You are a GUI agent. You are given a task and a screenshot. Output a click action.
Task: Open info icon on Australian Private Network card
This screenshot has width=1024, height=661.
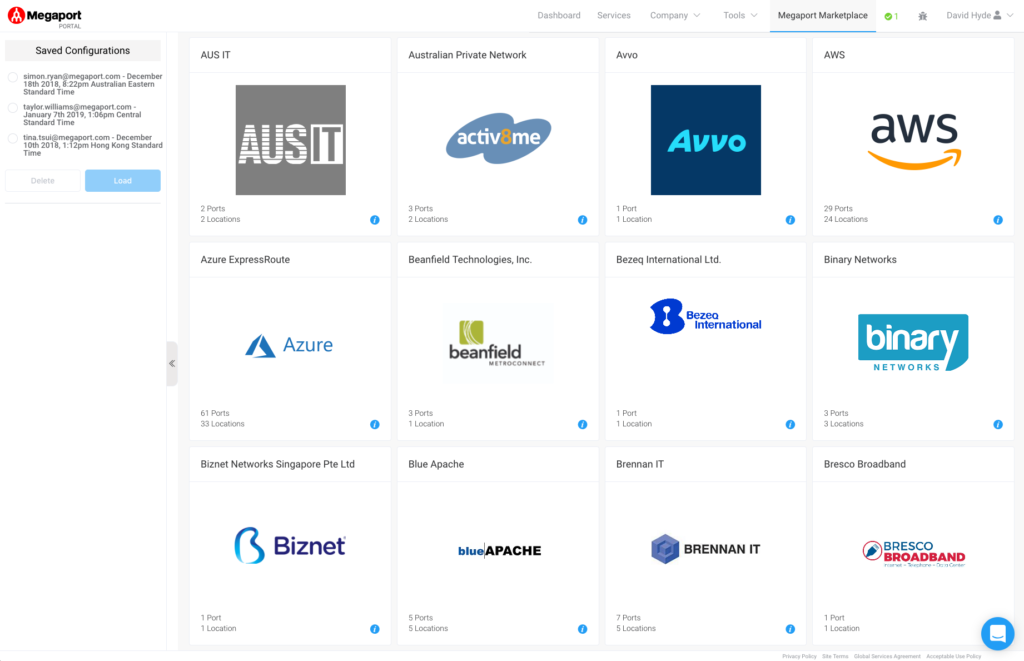pos(583,220)
